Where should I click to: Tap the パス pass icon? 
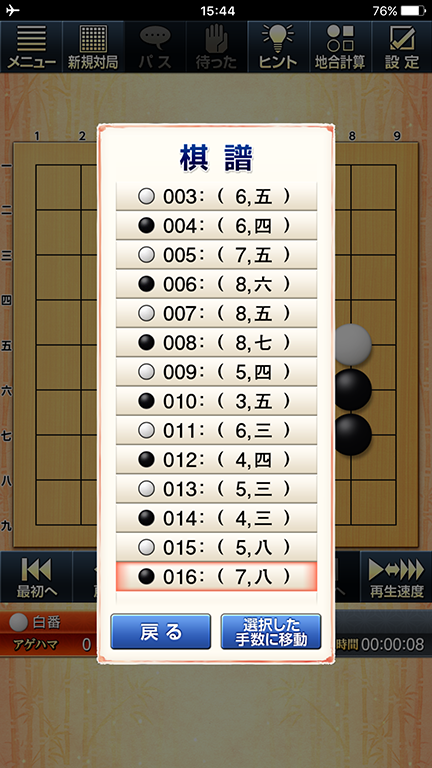coord(155,47)
